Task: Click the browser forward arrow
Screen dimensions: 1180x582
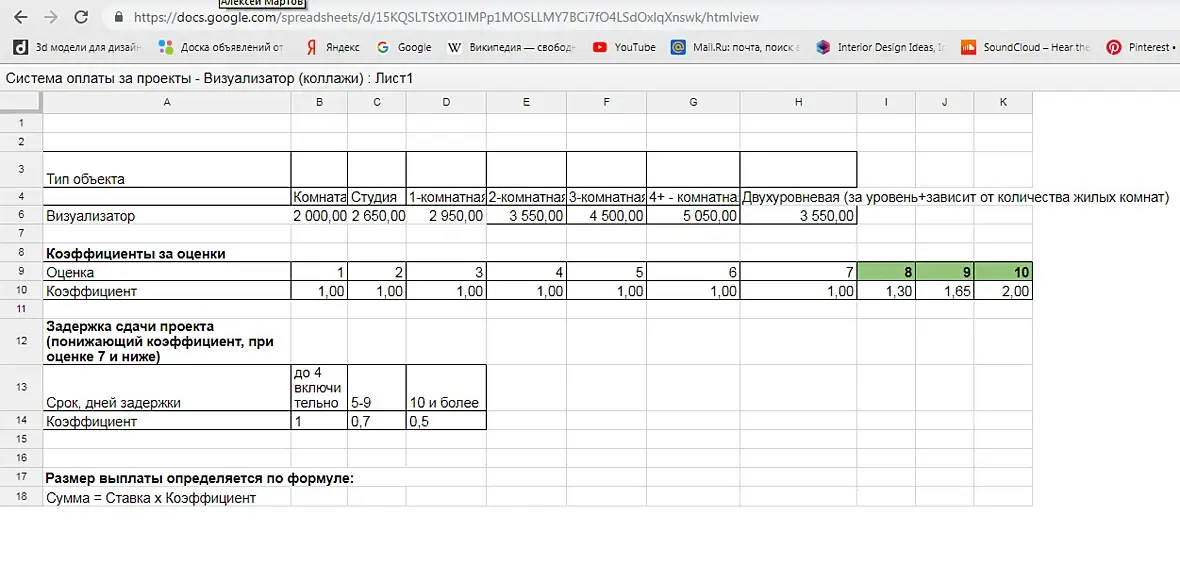Action: coord(50,16)
